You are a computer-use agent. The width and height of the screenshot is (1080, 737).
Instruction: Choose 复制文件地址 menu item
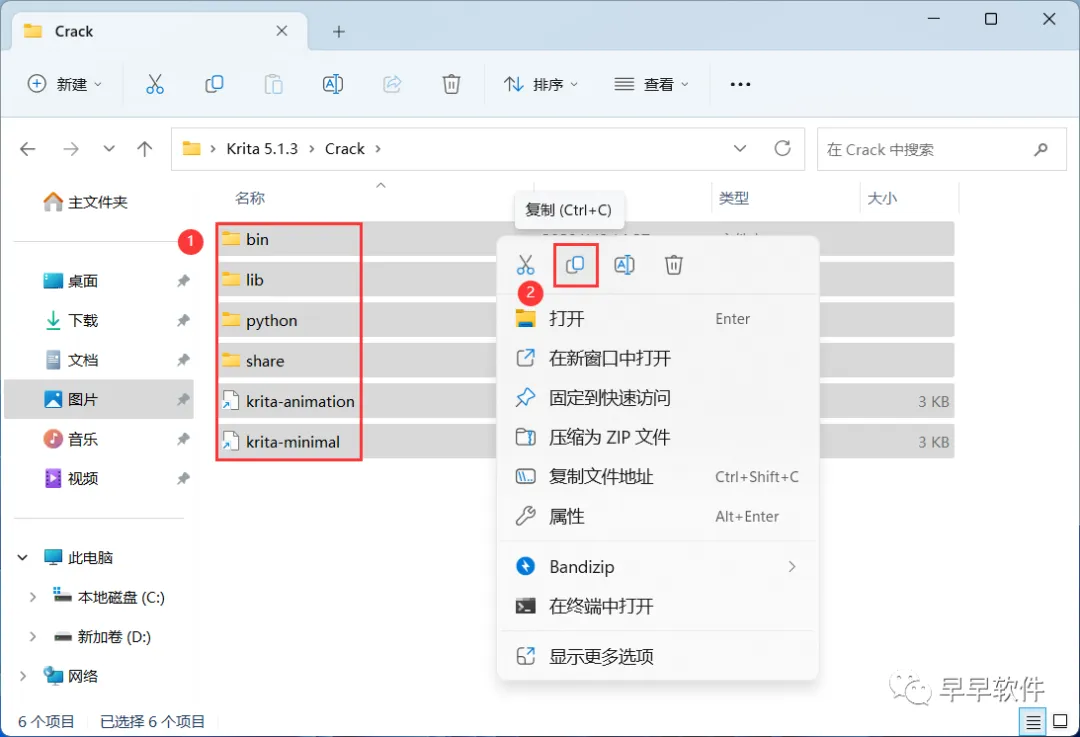658,477
